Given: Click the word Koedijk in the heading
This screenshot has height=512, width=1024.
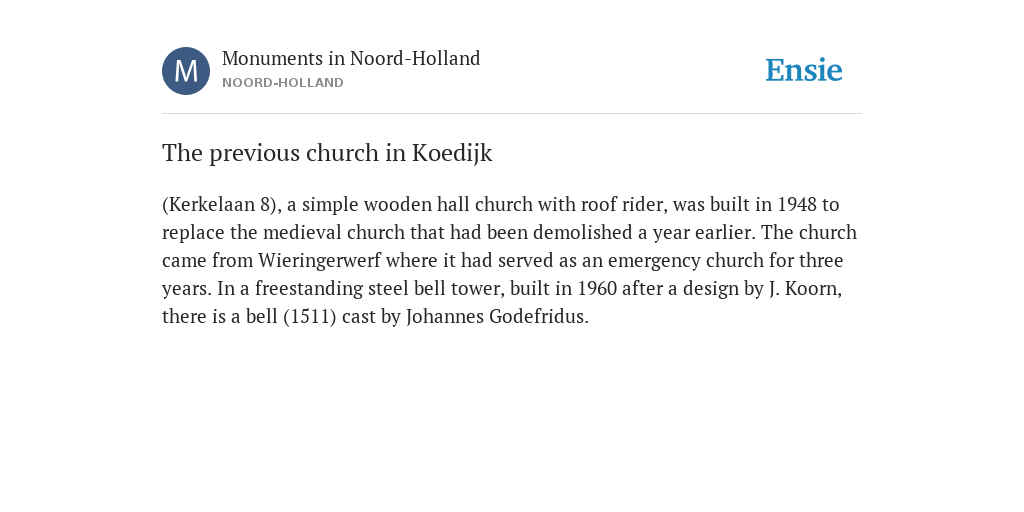Looking at the screenshot, I should coord(452,153).
